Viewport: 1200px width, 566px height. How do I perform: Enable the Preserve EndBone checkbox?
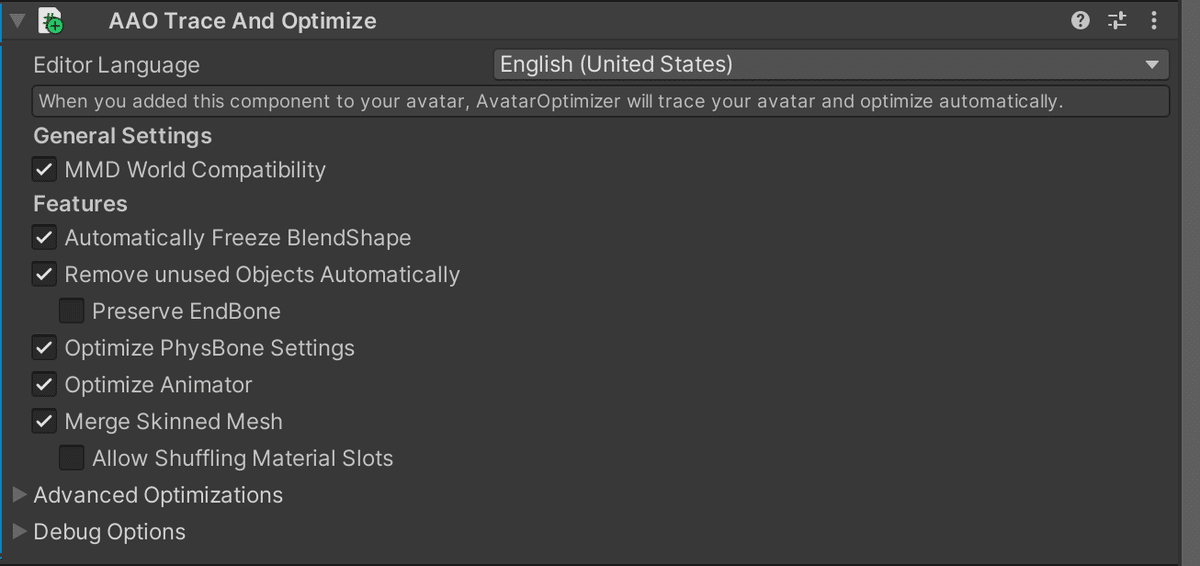coord(71,311)
